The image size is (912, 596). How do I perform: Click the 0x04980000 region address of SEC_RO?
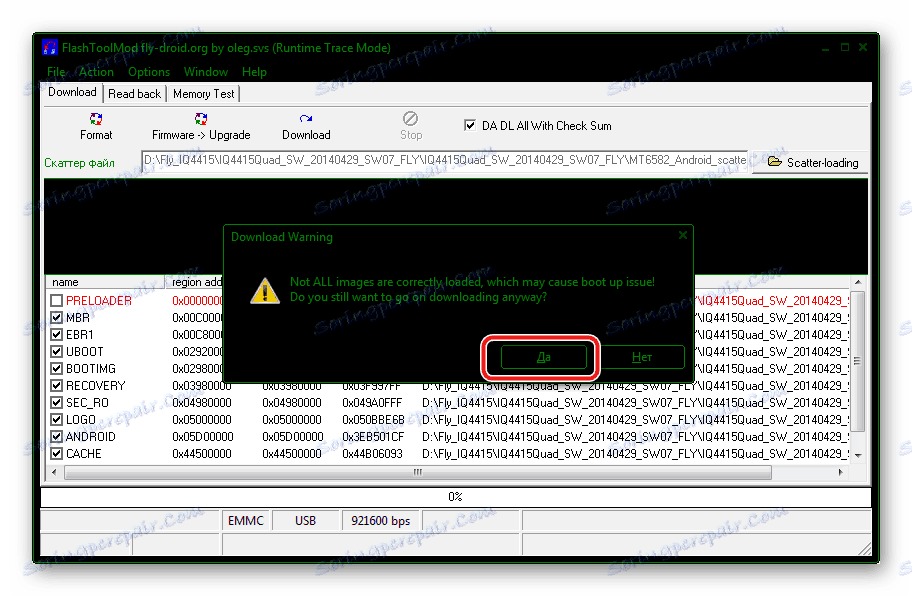tap(202, 403)
